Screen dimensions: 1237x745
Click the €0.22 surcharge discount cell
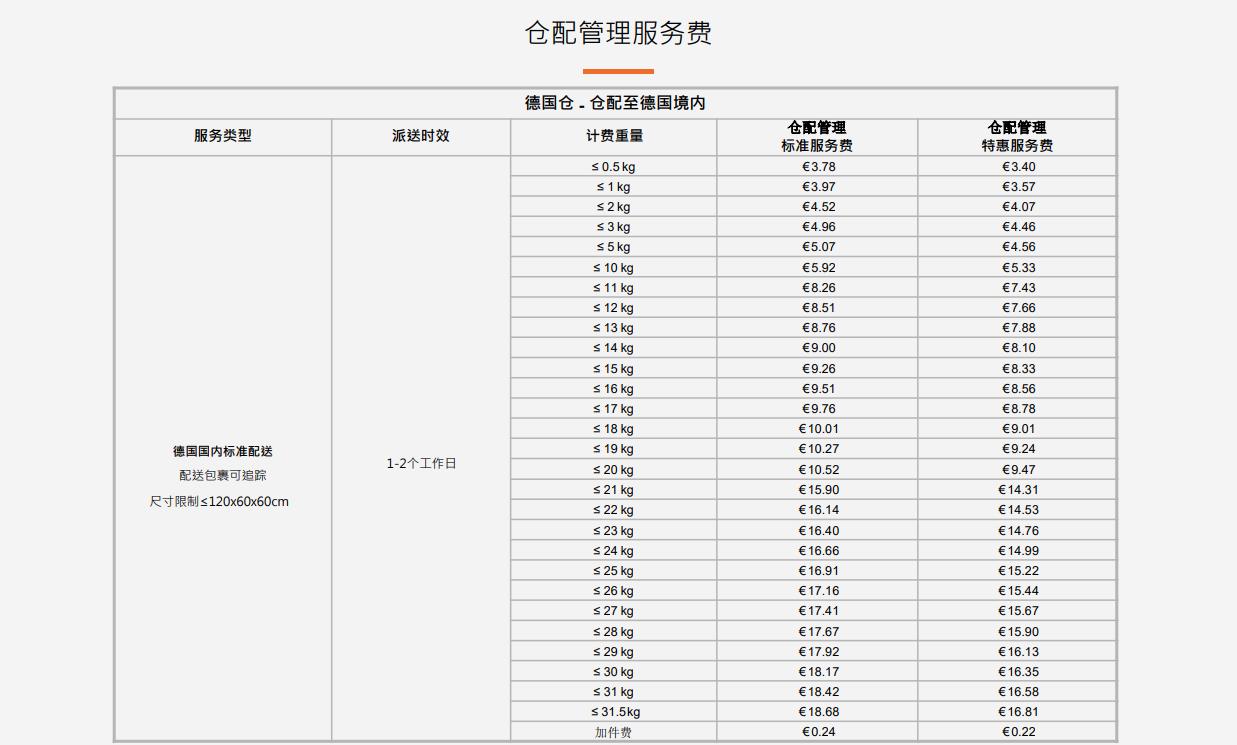1016,731
